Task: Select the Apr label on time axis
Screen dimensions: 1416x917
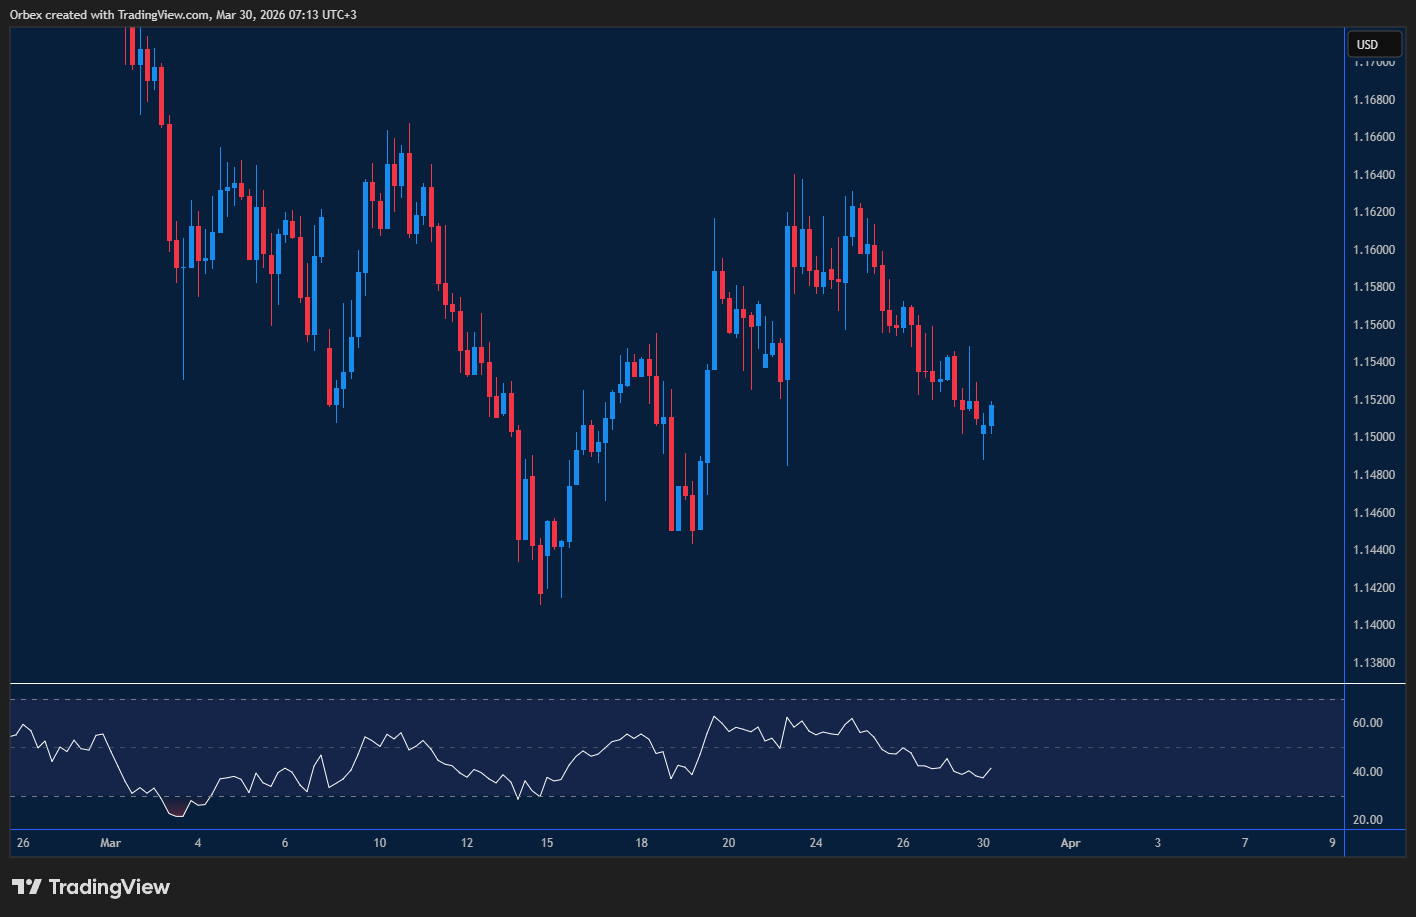Action: point(1070,843)
